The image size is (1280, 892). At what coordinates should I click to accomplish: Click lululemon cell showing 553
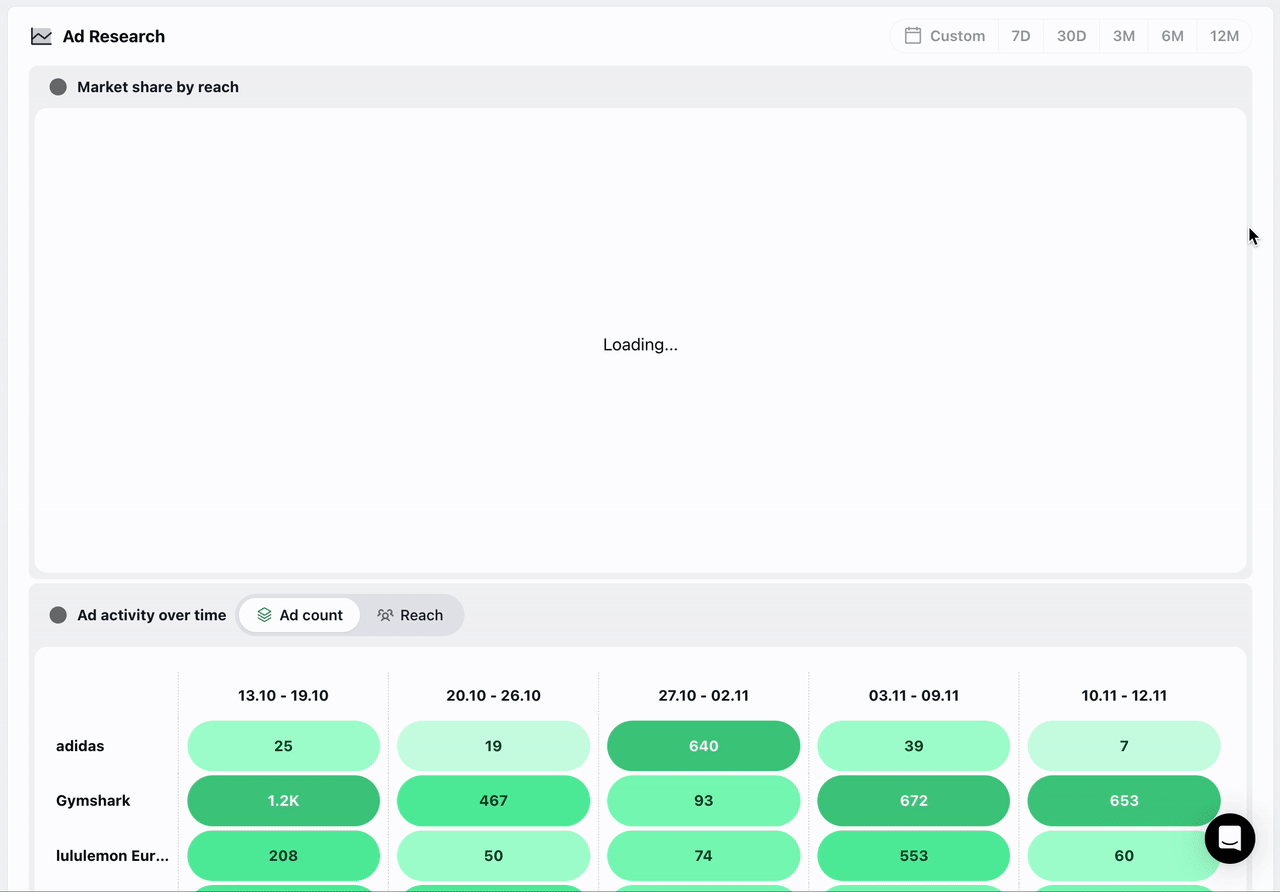(x=913, y=856)
